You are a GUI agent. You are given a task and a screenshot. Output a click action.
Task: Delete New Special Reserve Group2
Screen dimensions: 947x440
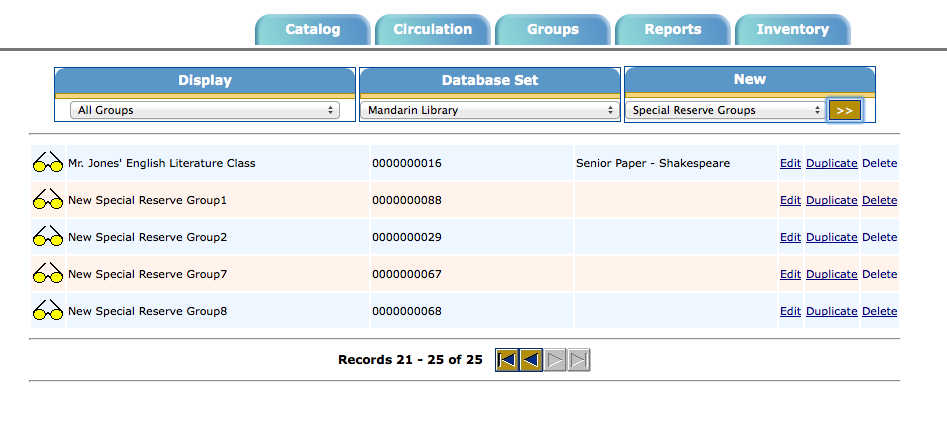(879, 237)
